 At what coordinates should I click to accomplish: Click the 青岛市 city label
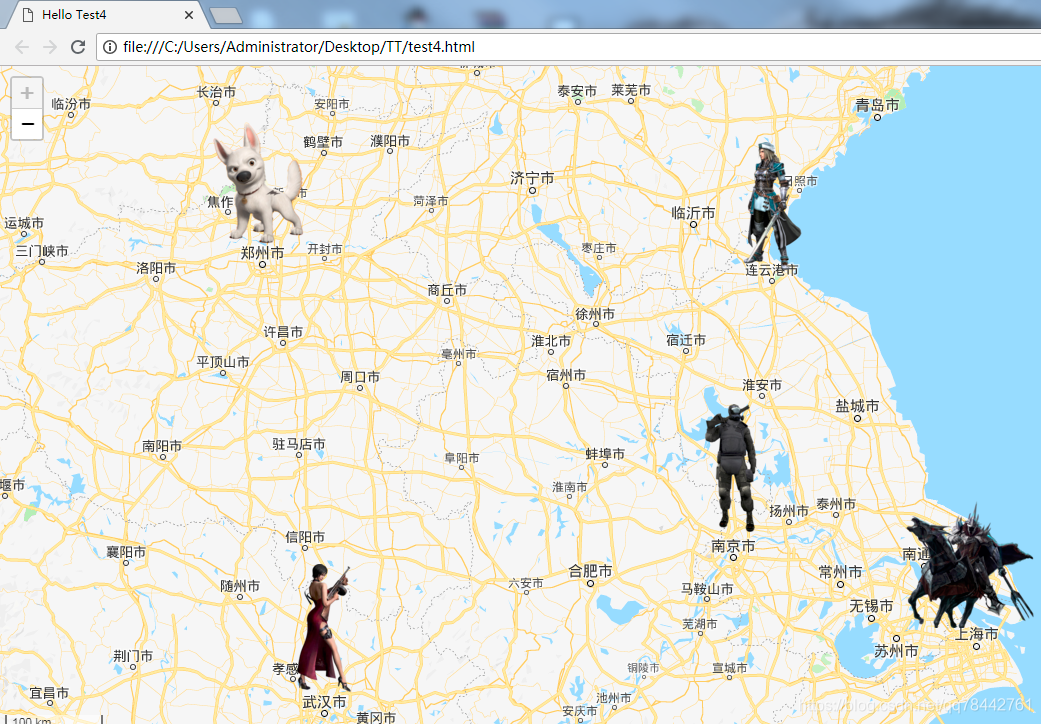[877, 105]
